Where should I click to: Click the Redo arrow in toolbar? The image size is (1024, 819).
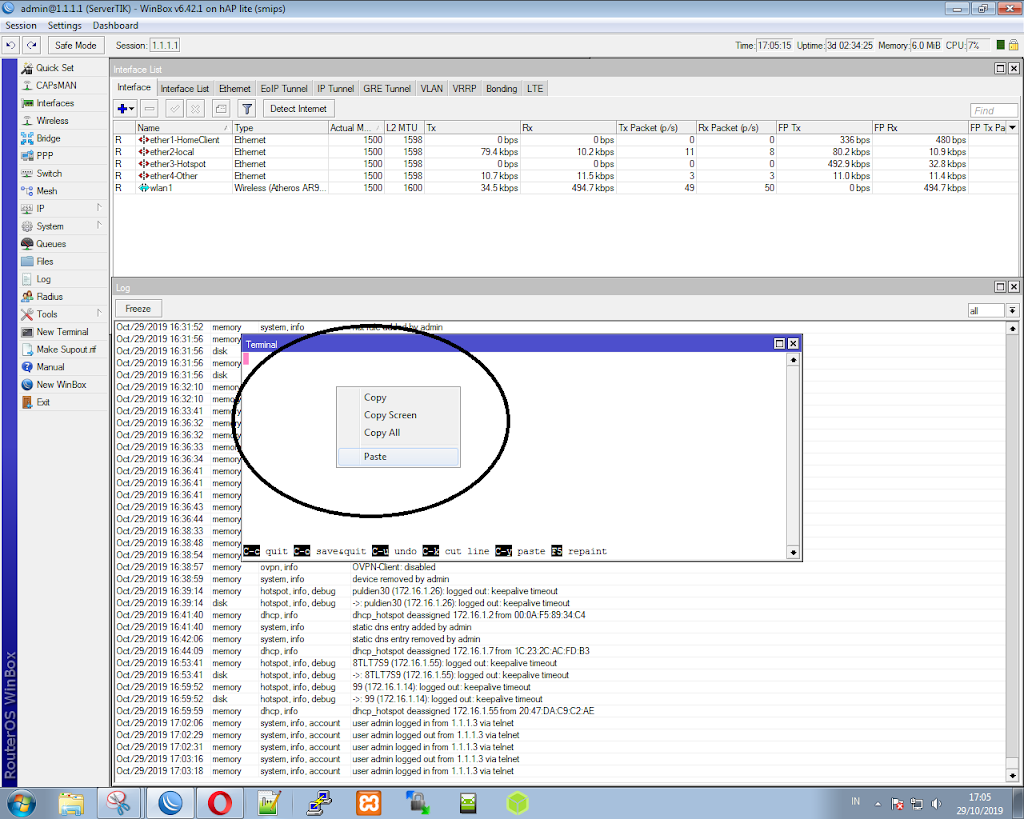tap(31, 46)
